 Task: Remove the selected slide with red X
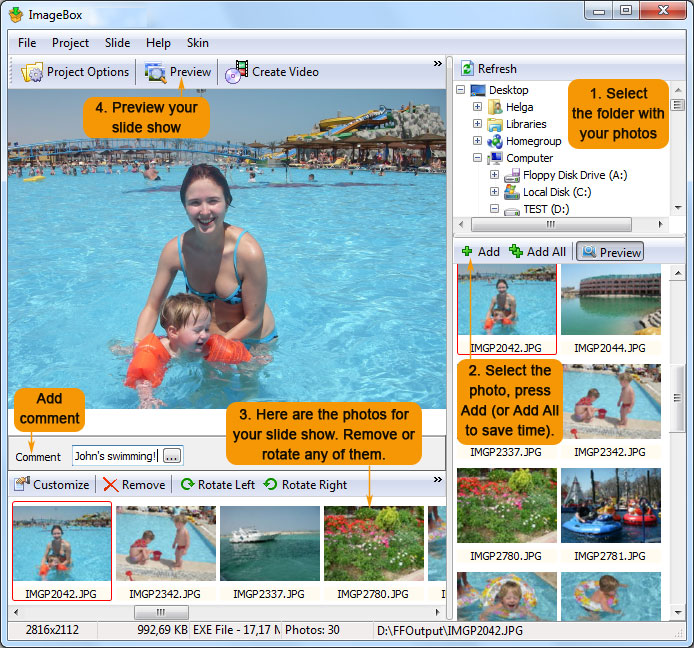(x=111, y=485)
